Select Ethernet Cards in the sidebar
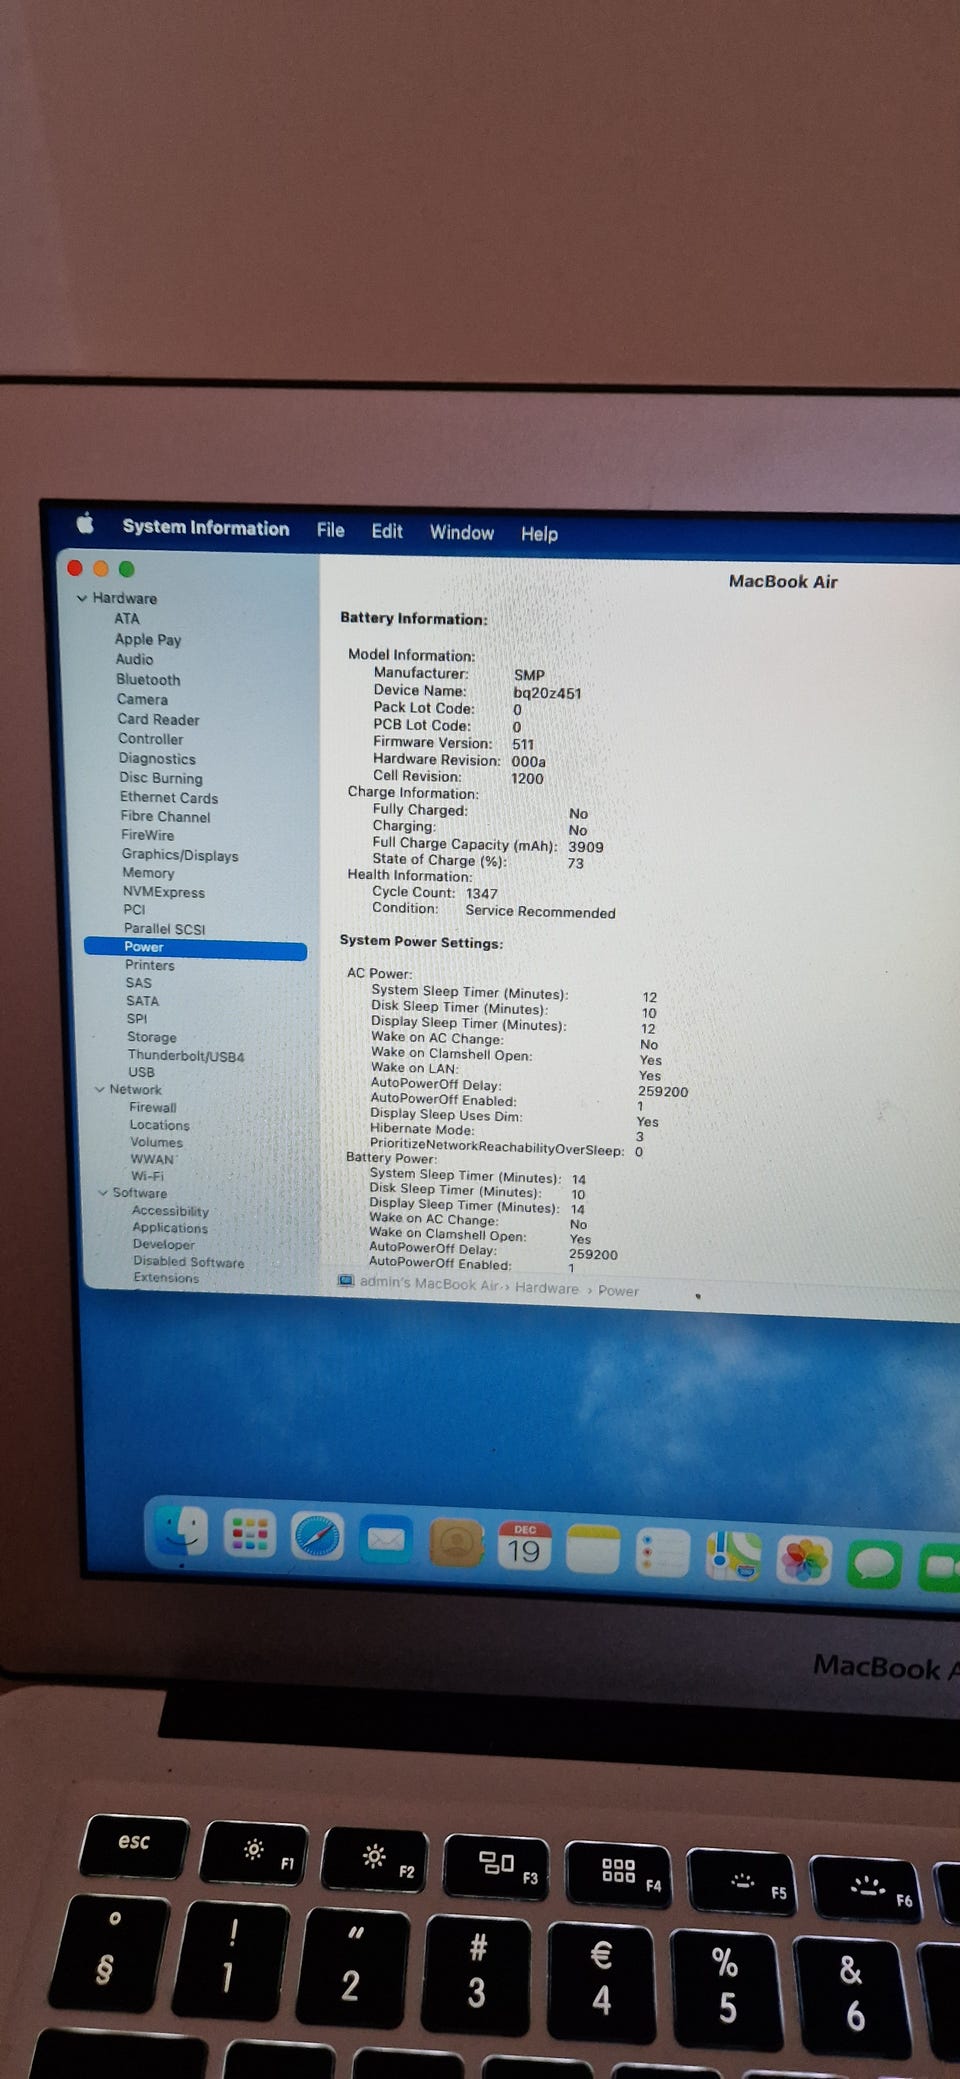 click(169, 797)
